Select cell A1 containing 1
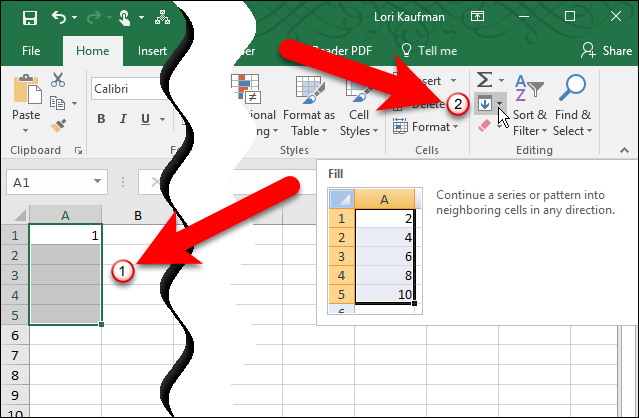This screenshot has width=639, height=418. 65,235
